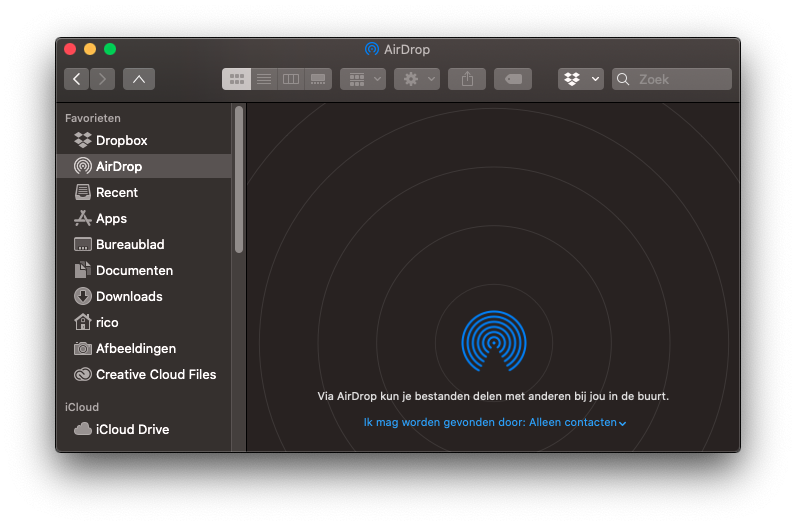Close the window with red button
Screen dimensions: 796x526
tap(70, 49)
